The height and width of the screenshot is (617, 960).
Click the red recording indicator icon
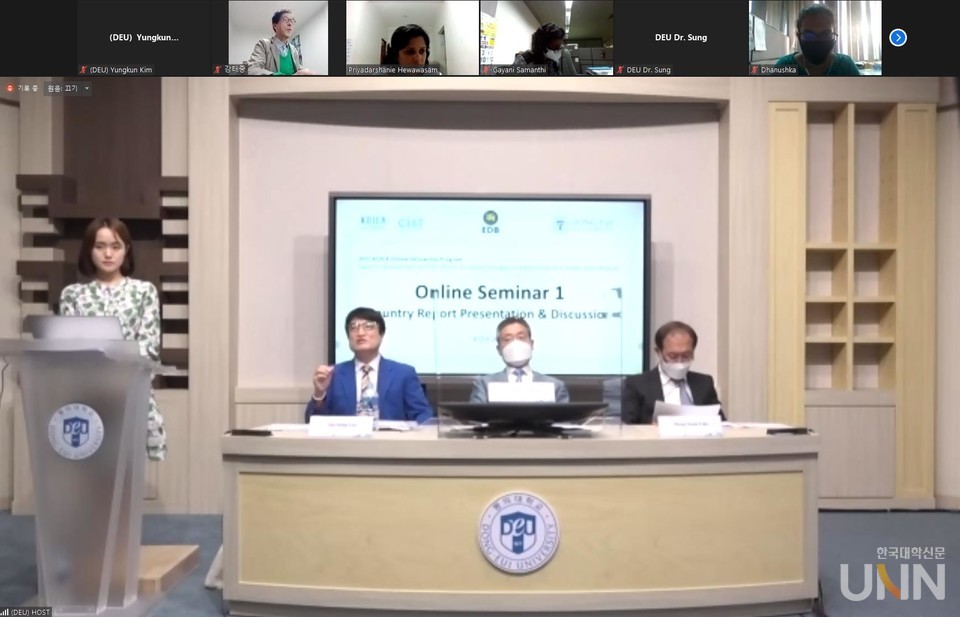[x=11, y=87]
